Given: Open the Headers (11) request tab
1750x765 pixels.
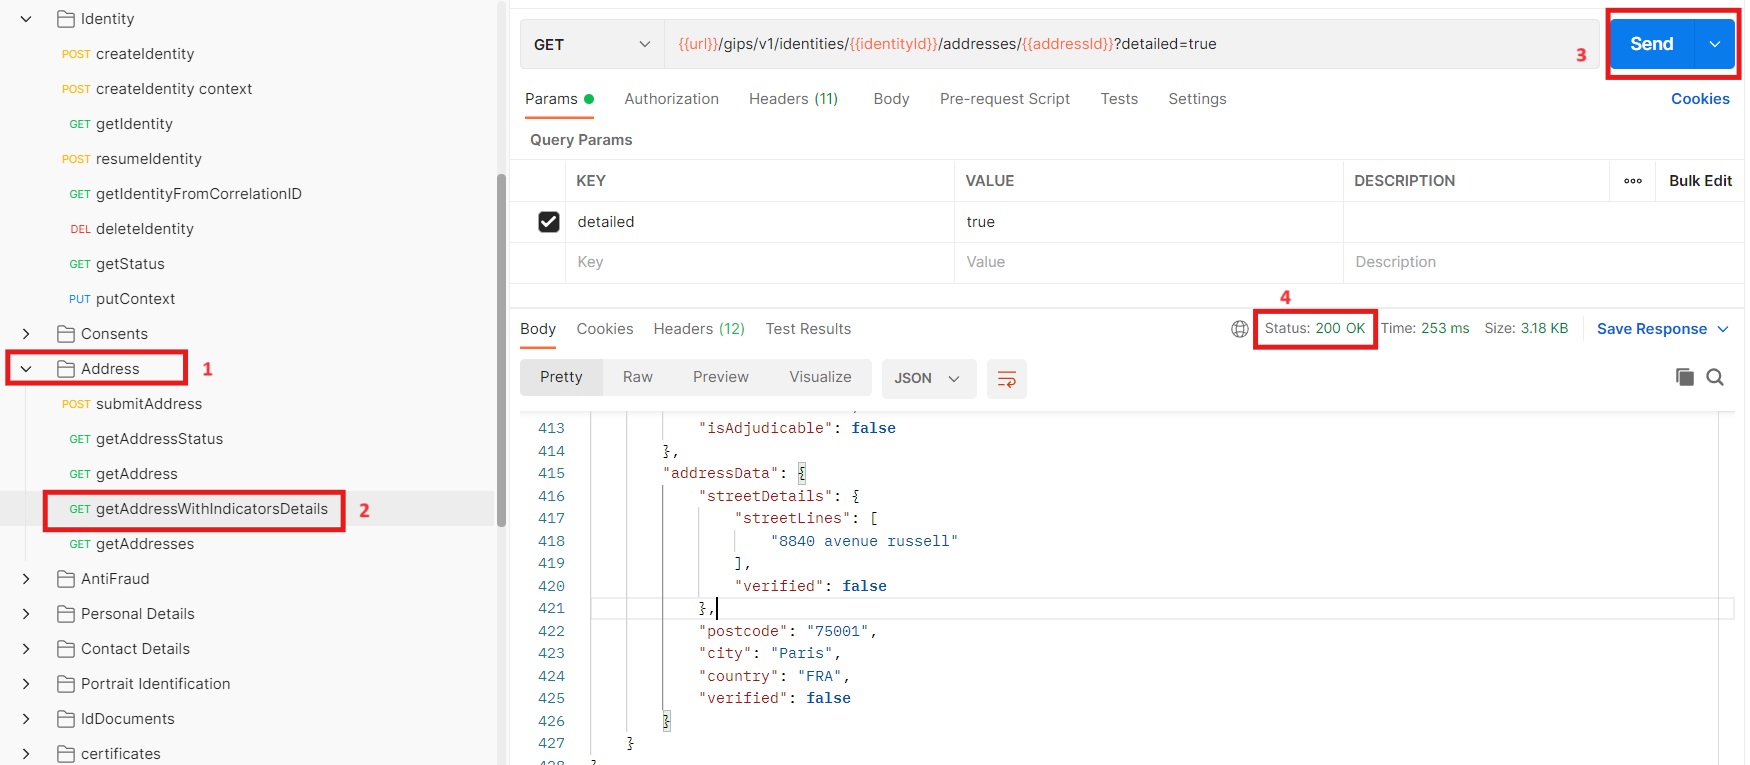Looking at the screenshot, I should [793, 99].
